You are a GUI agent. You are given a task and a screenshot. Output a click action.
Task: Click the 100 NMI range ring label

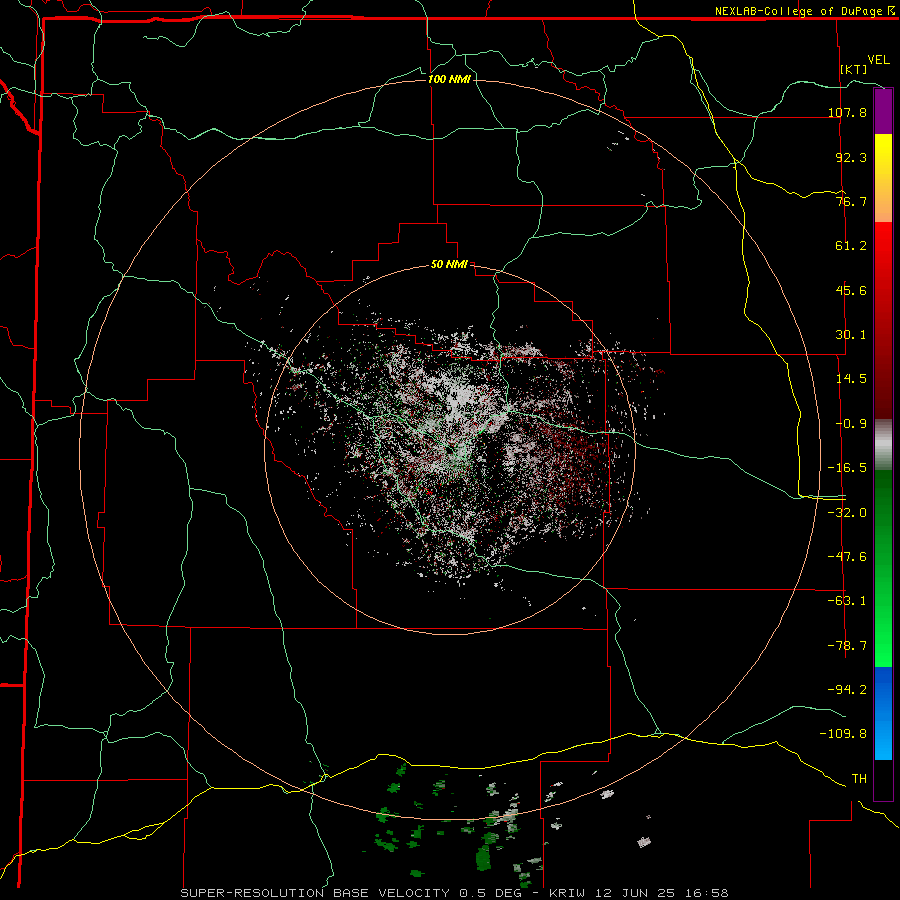[x=449, y=79]
